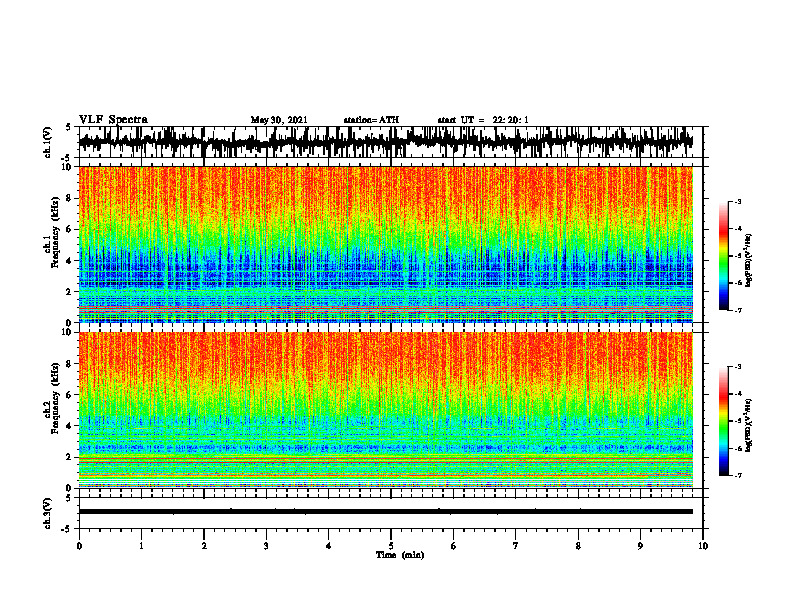Click the ch.2 frequency axis "2" tick label

click(70, 457)
